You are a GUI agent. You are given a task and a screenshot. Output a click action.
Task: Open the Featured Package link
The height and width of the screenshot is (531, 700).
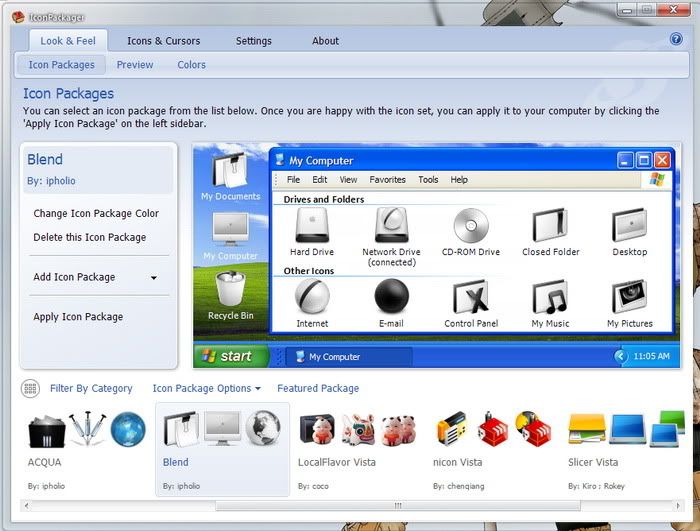coord(318,389)
